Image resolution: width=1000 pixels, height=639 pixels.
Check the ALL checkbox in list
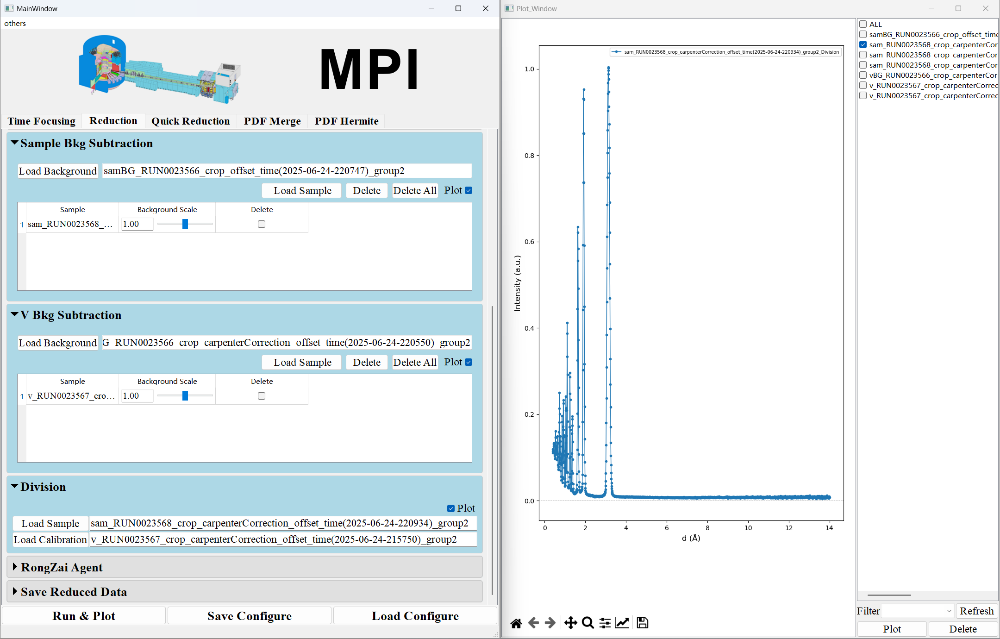pyautogui.click(x=863, y=24)
